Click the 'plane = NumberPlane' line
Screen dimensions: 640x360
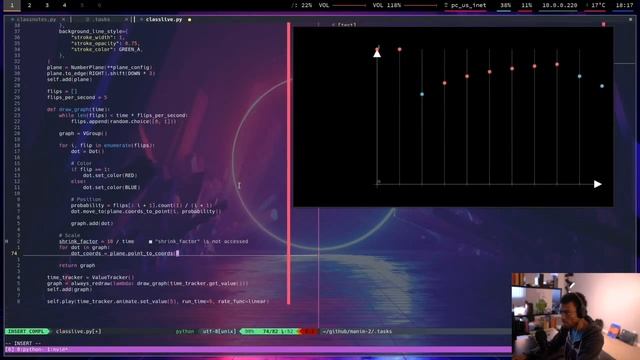pos(100,67)
